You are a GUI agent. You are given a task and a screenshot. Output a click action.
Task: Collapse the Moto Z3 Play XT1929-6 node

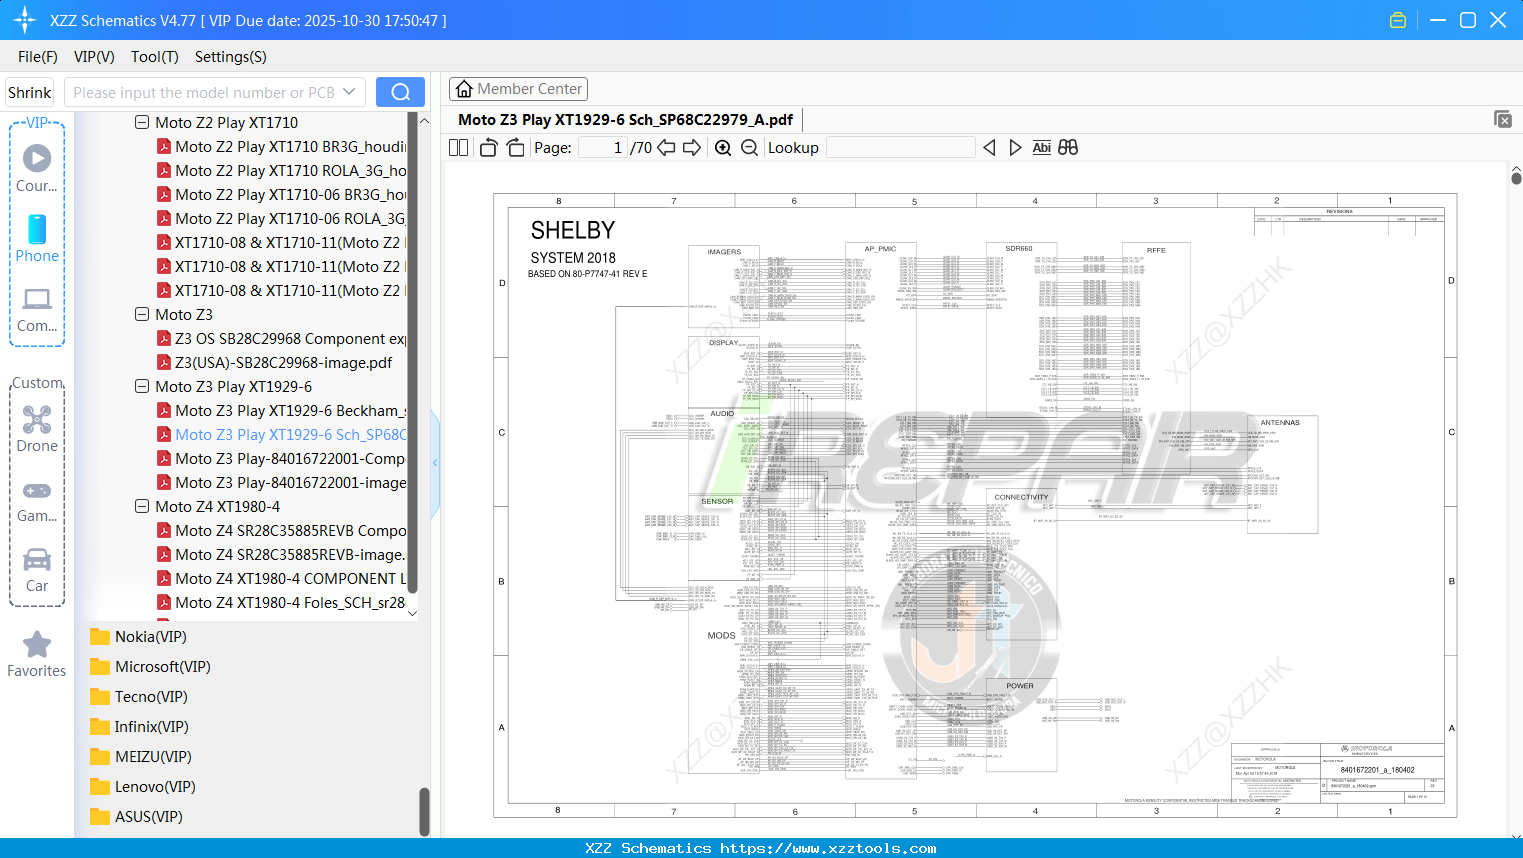pos(142,386)
